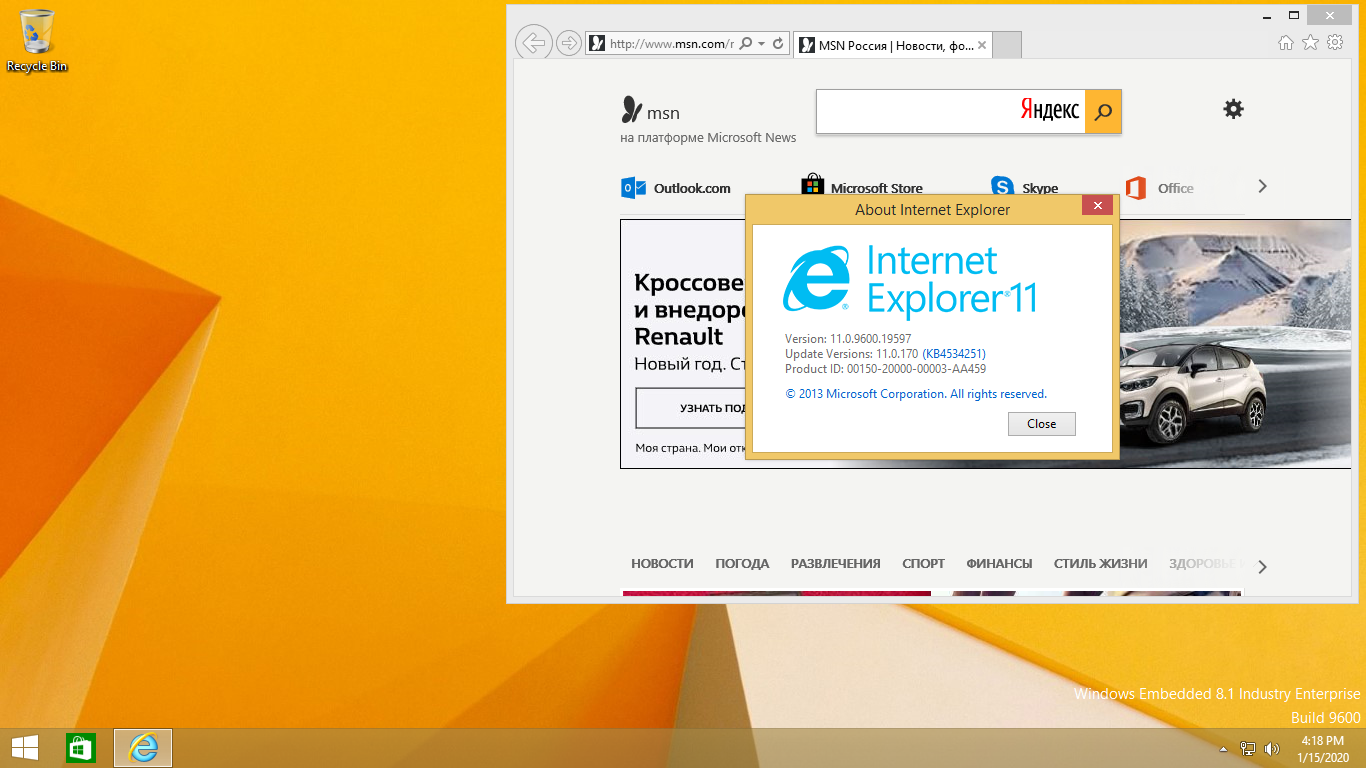Click the Close button in About dialog
This screenshot has height=768, width=1366.
(x=1041, y=424)
